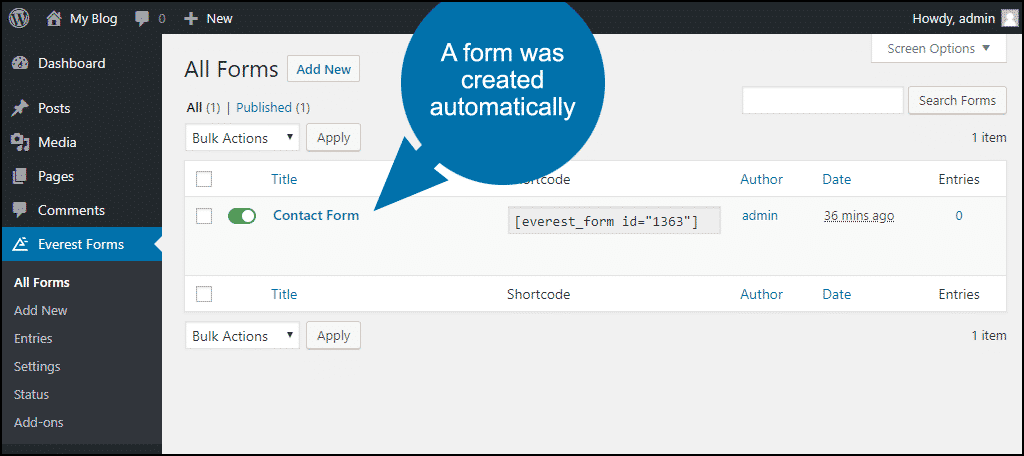Open the Status submenu item
This screenshot has width=1024, height=456.
click(31, 395)
